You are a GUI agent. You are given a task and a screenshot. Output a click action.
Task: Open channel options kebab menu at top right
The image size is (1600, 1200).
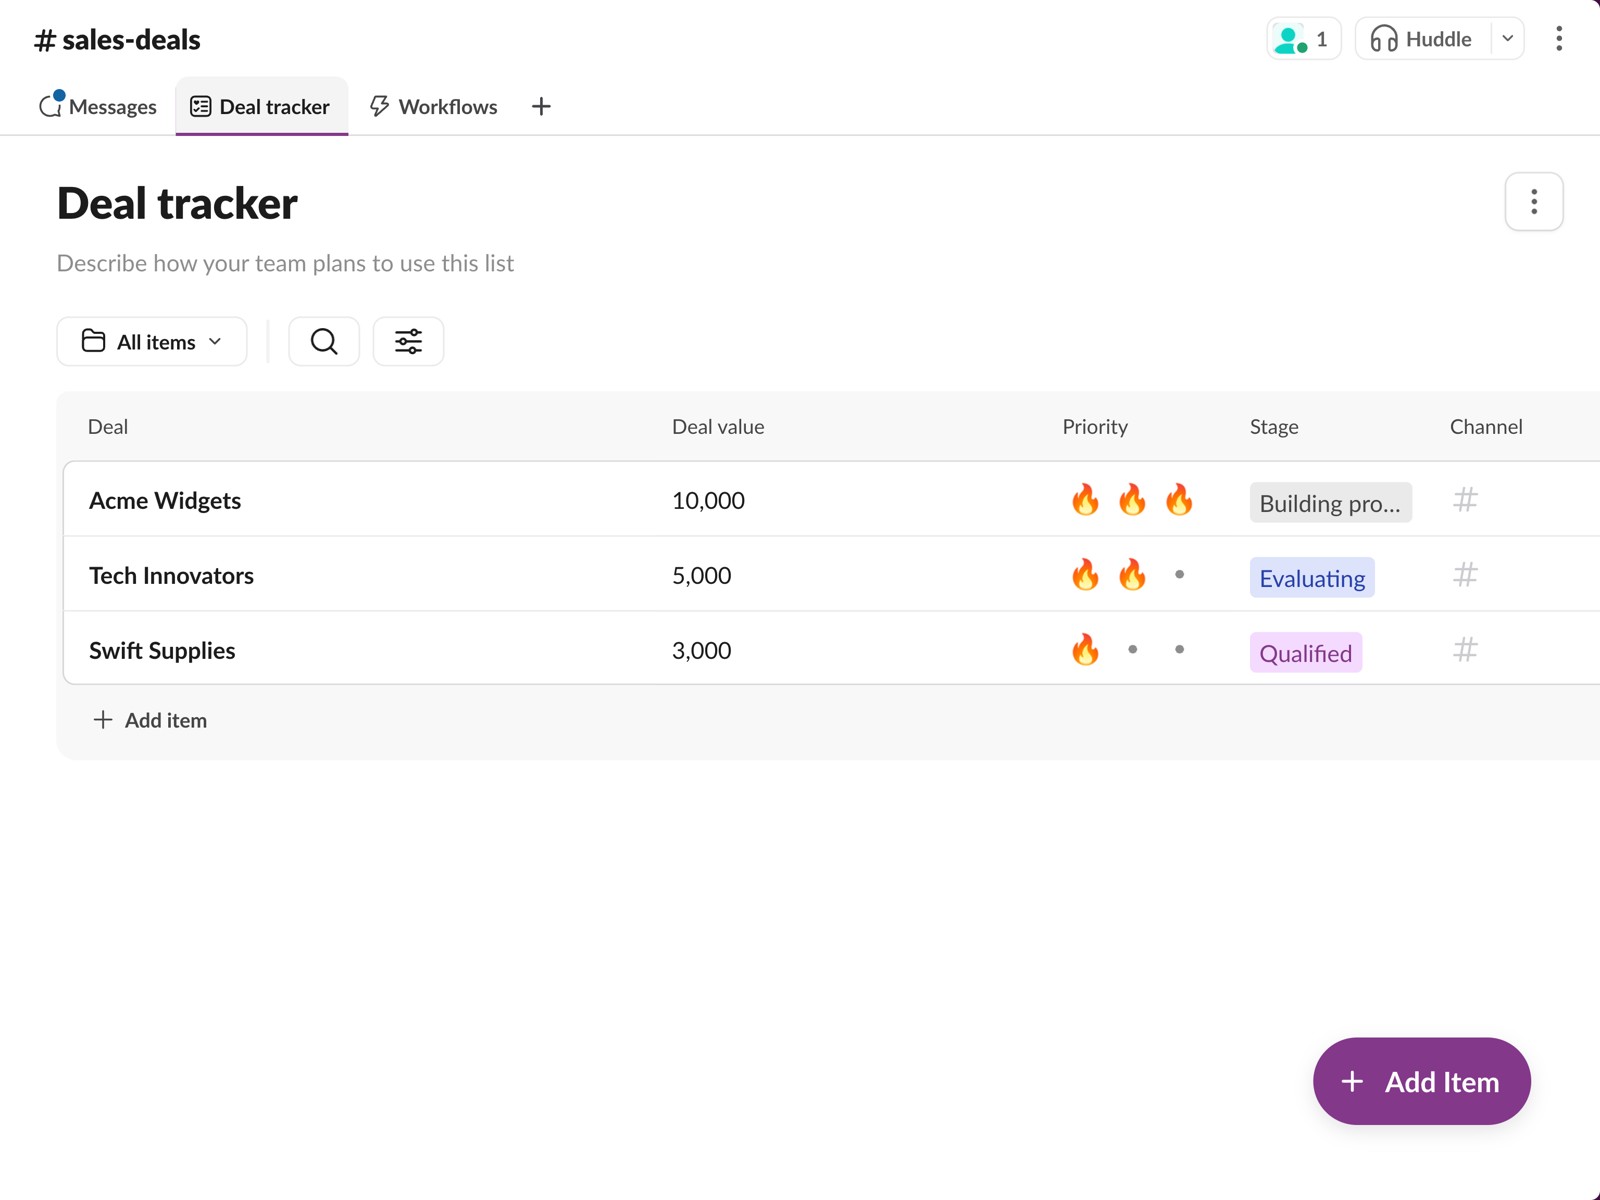pyautogui.click(x=1559, y=39)
